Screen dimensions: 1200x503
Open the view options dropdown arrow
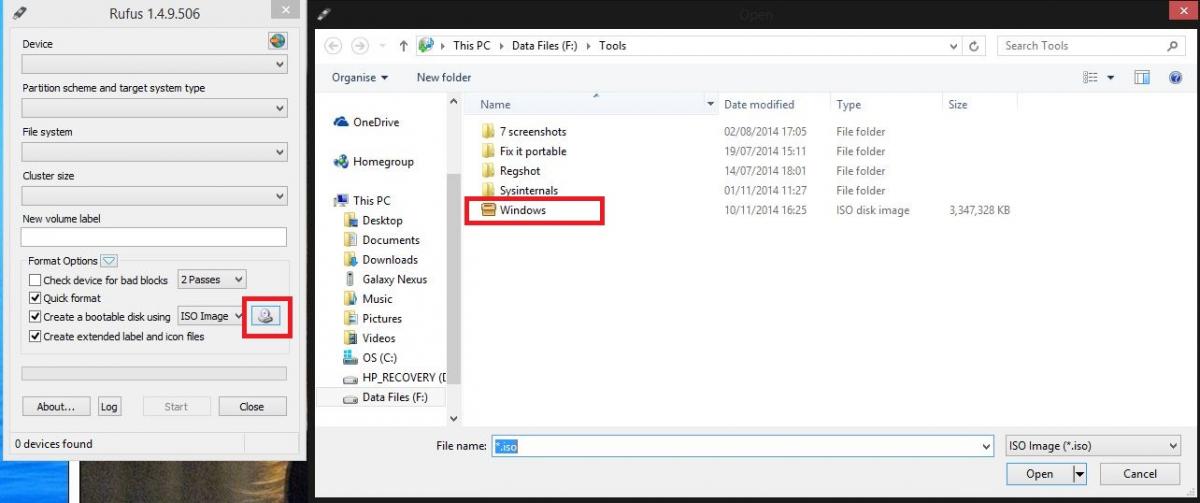pos(1111,78)
